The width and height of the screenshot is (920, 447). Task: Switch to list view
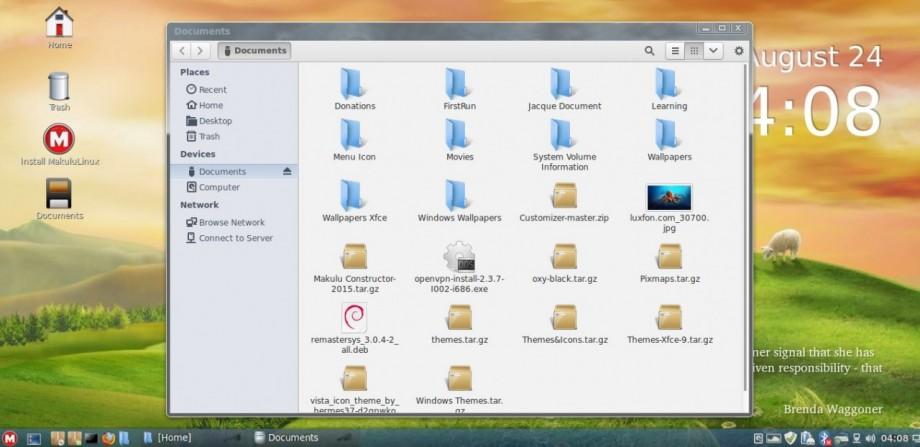[675, 51]
